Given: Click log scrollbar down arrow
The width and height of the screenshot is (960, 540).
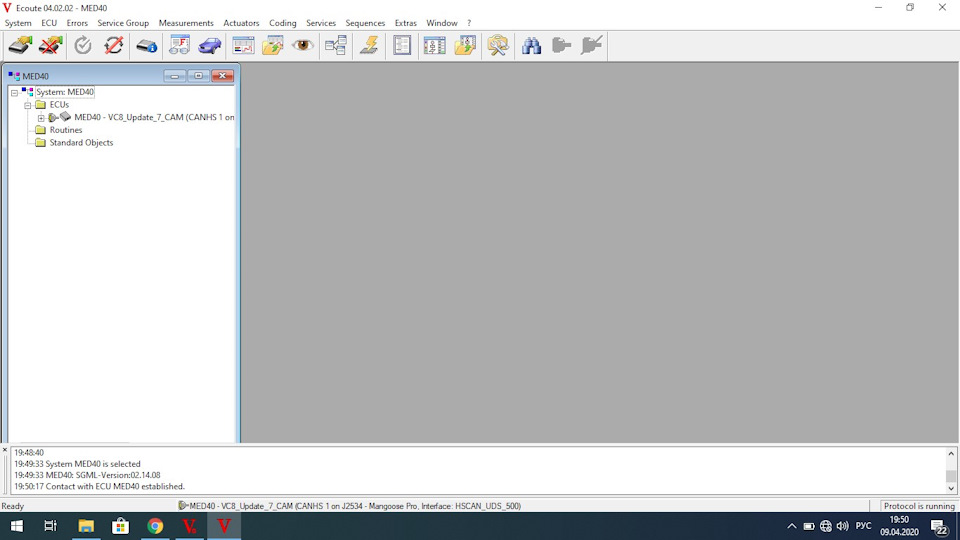Looking at the screenshot, I should coord(951,488).
